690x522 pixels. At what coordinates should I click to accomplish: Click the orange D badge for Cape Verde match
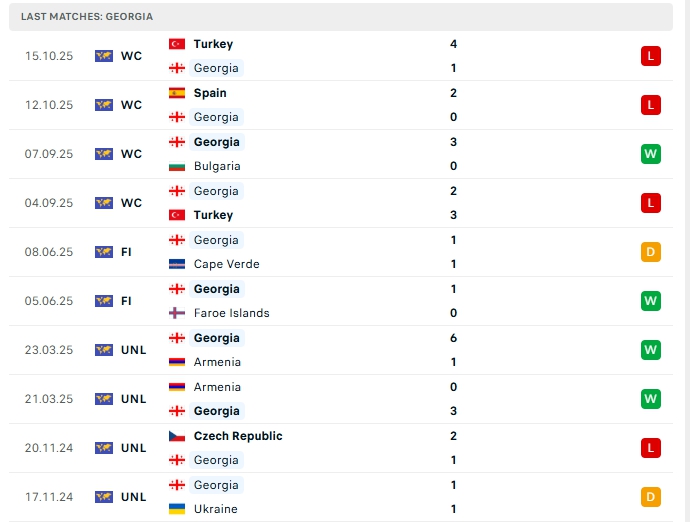tap(651, 252)
